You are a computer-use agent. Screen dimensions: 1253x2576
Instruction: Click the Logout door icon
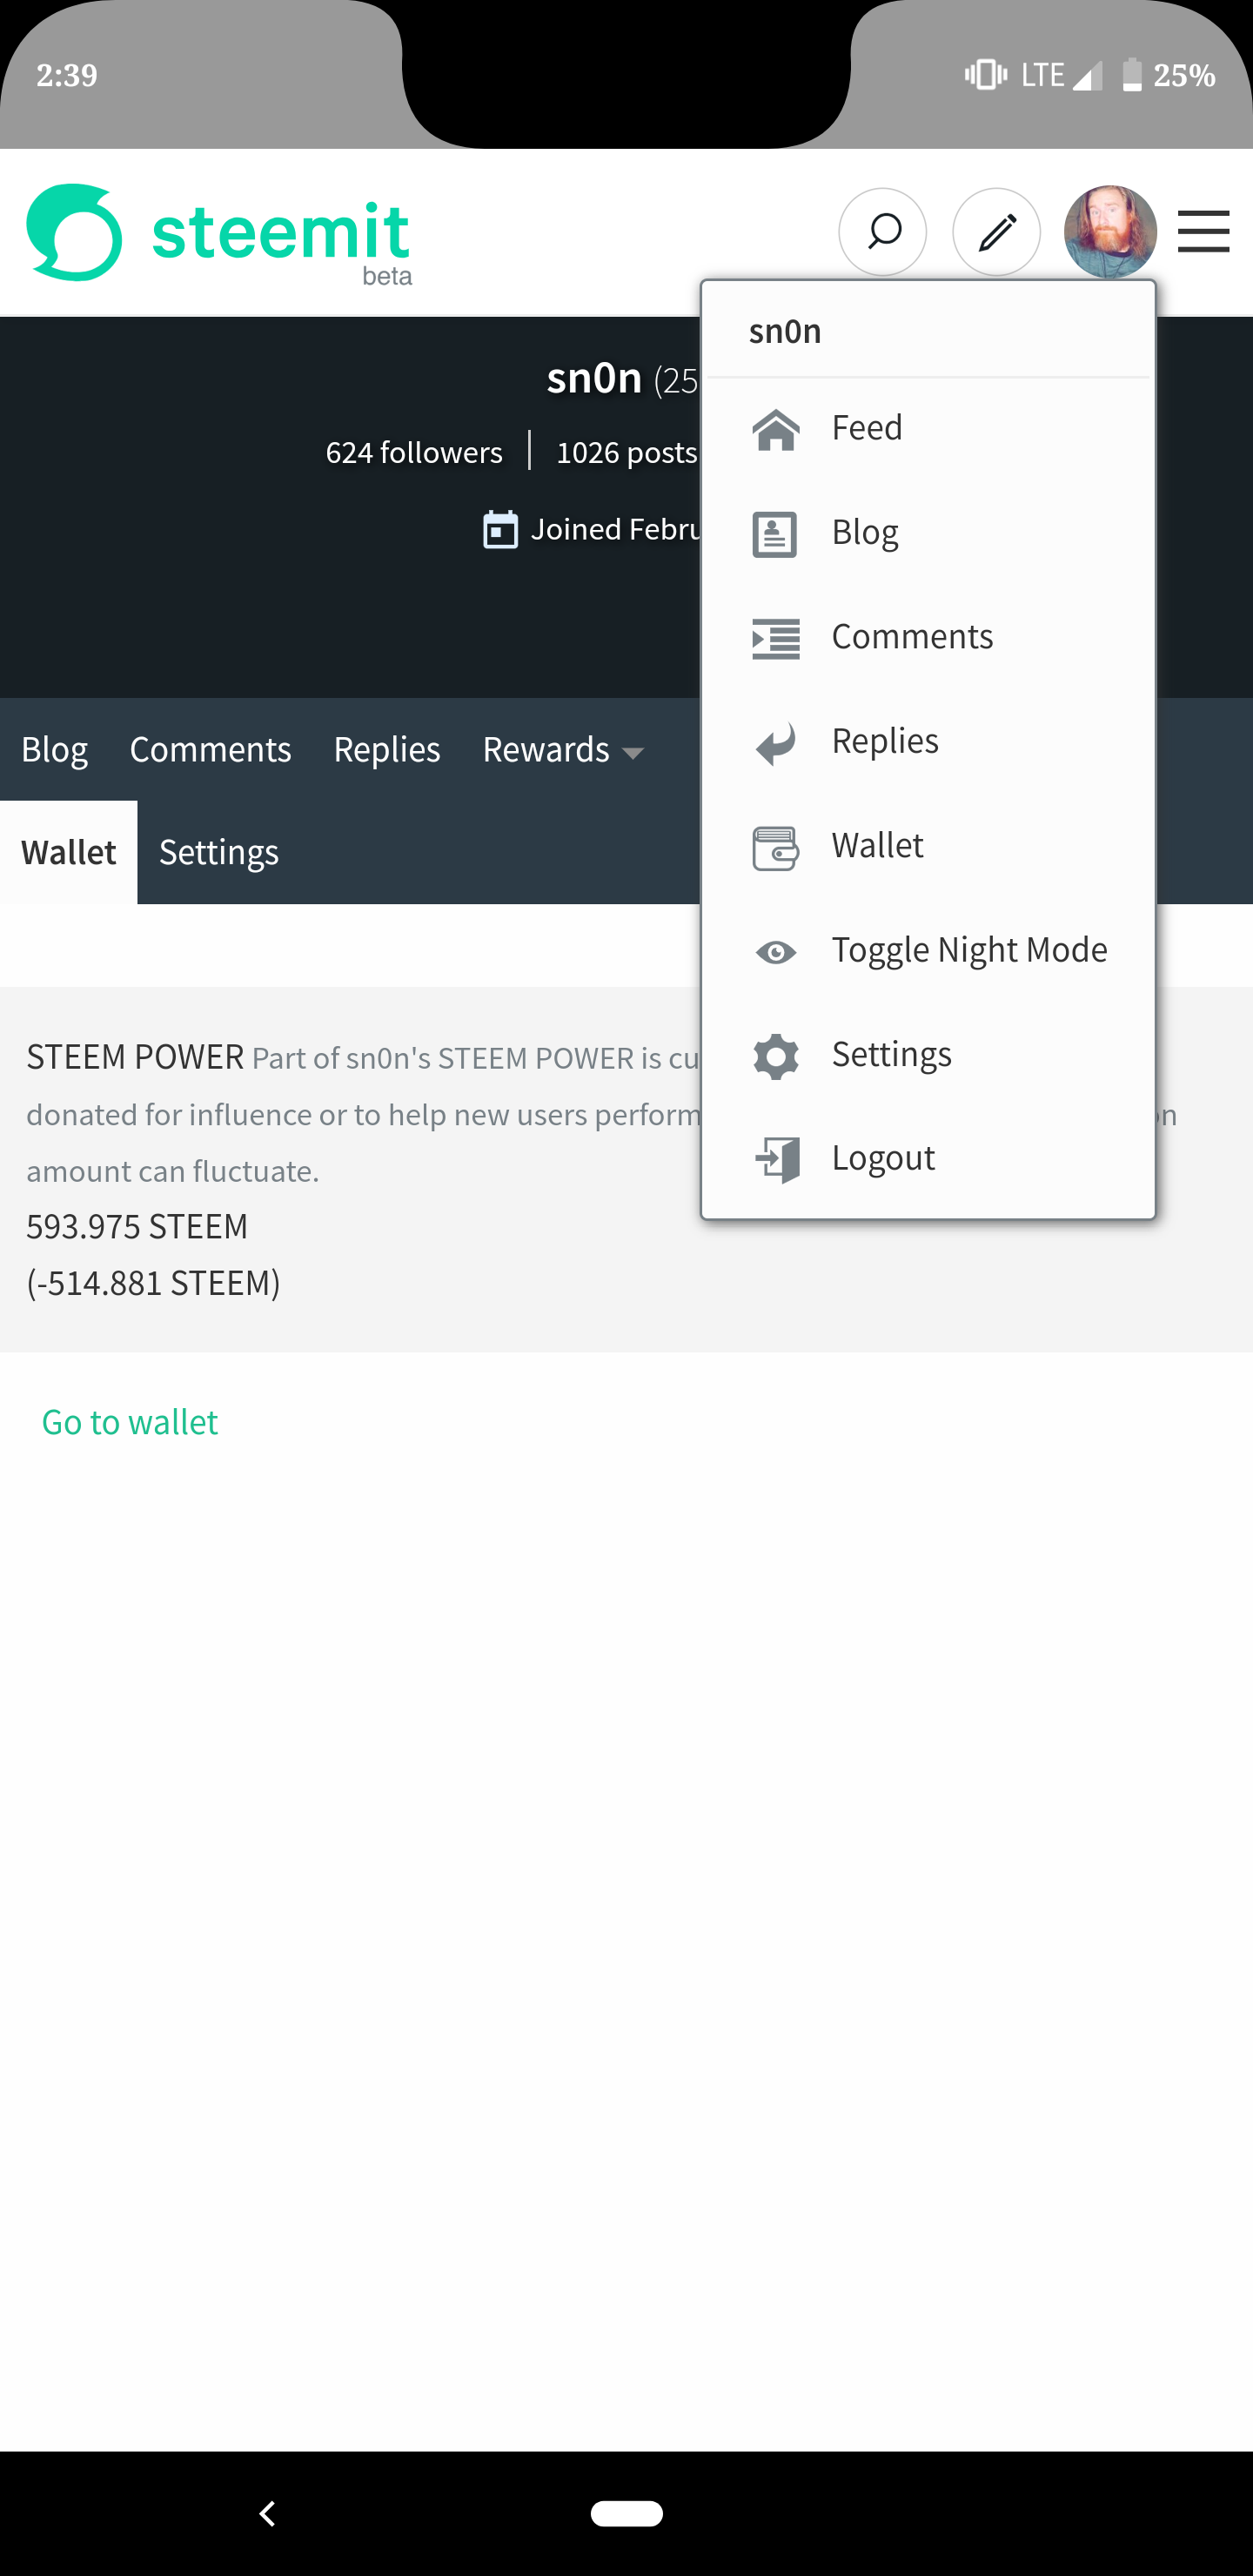click(x=777, y=1159)
